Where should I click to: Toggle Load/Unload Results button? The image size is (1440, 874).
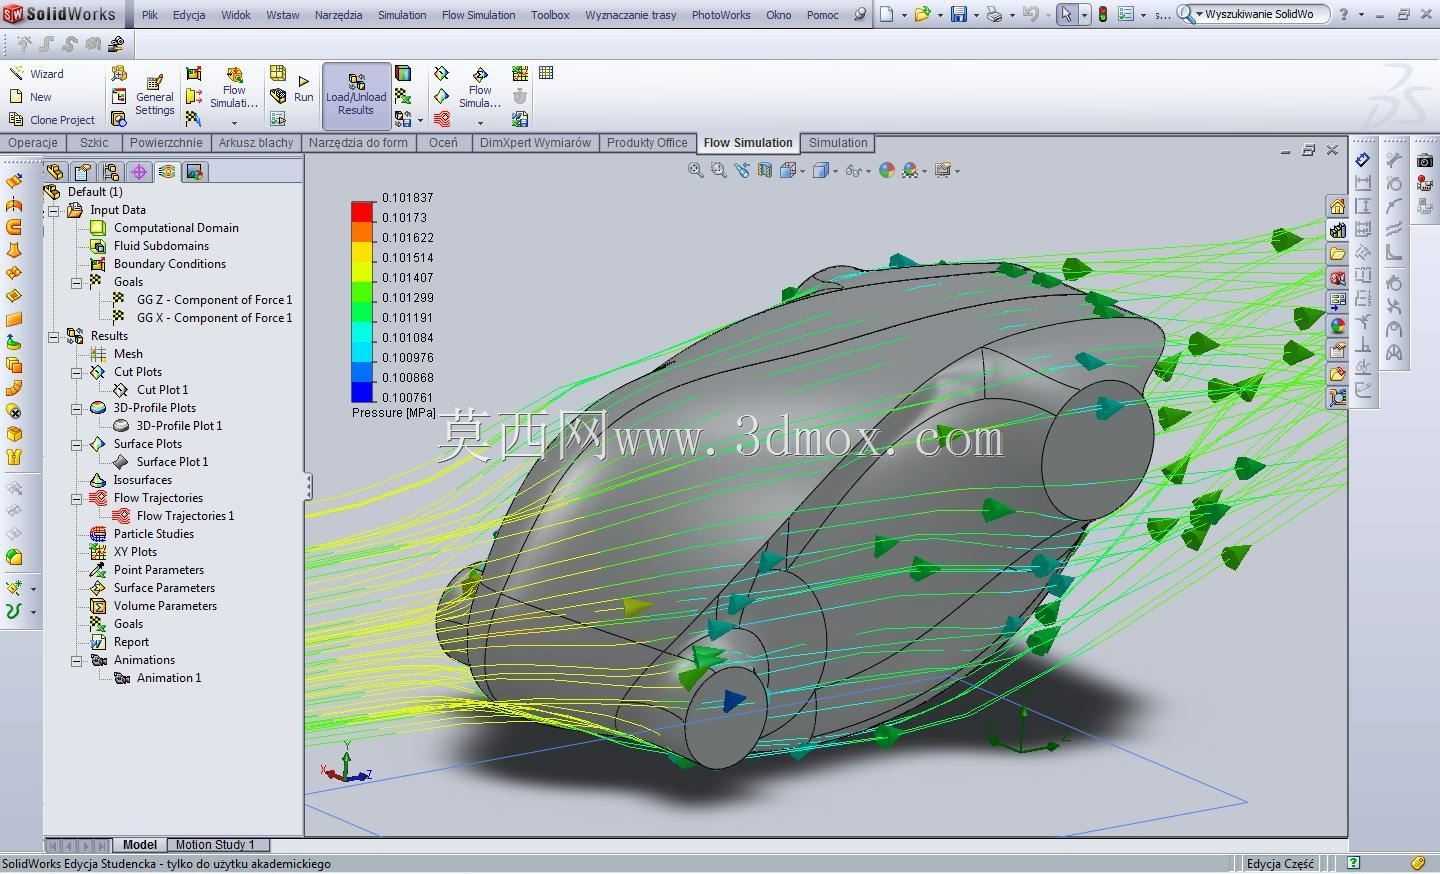tap(356, 95)
